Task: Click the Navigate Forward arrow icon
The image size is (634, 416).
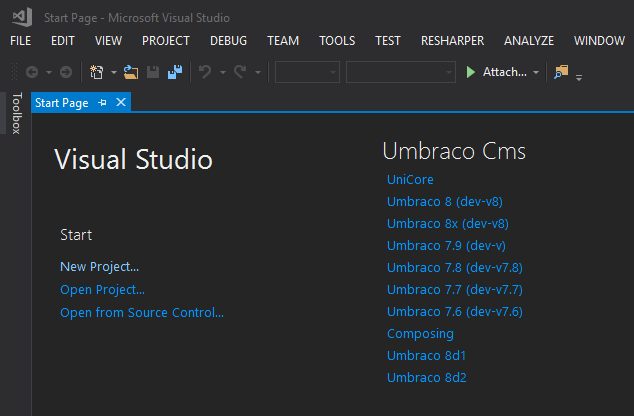Action: 66,72
